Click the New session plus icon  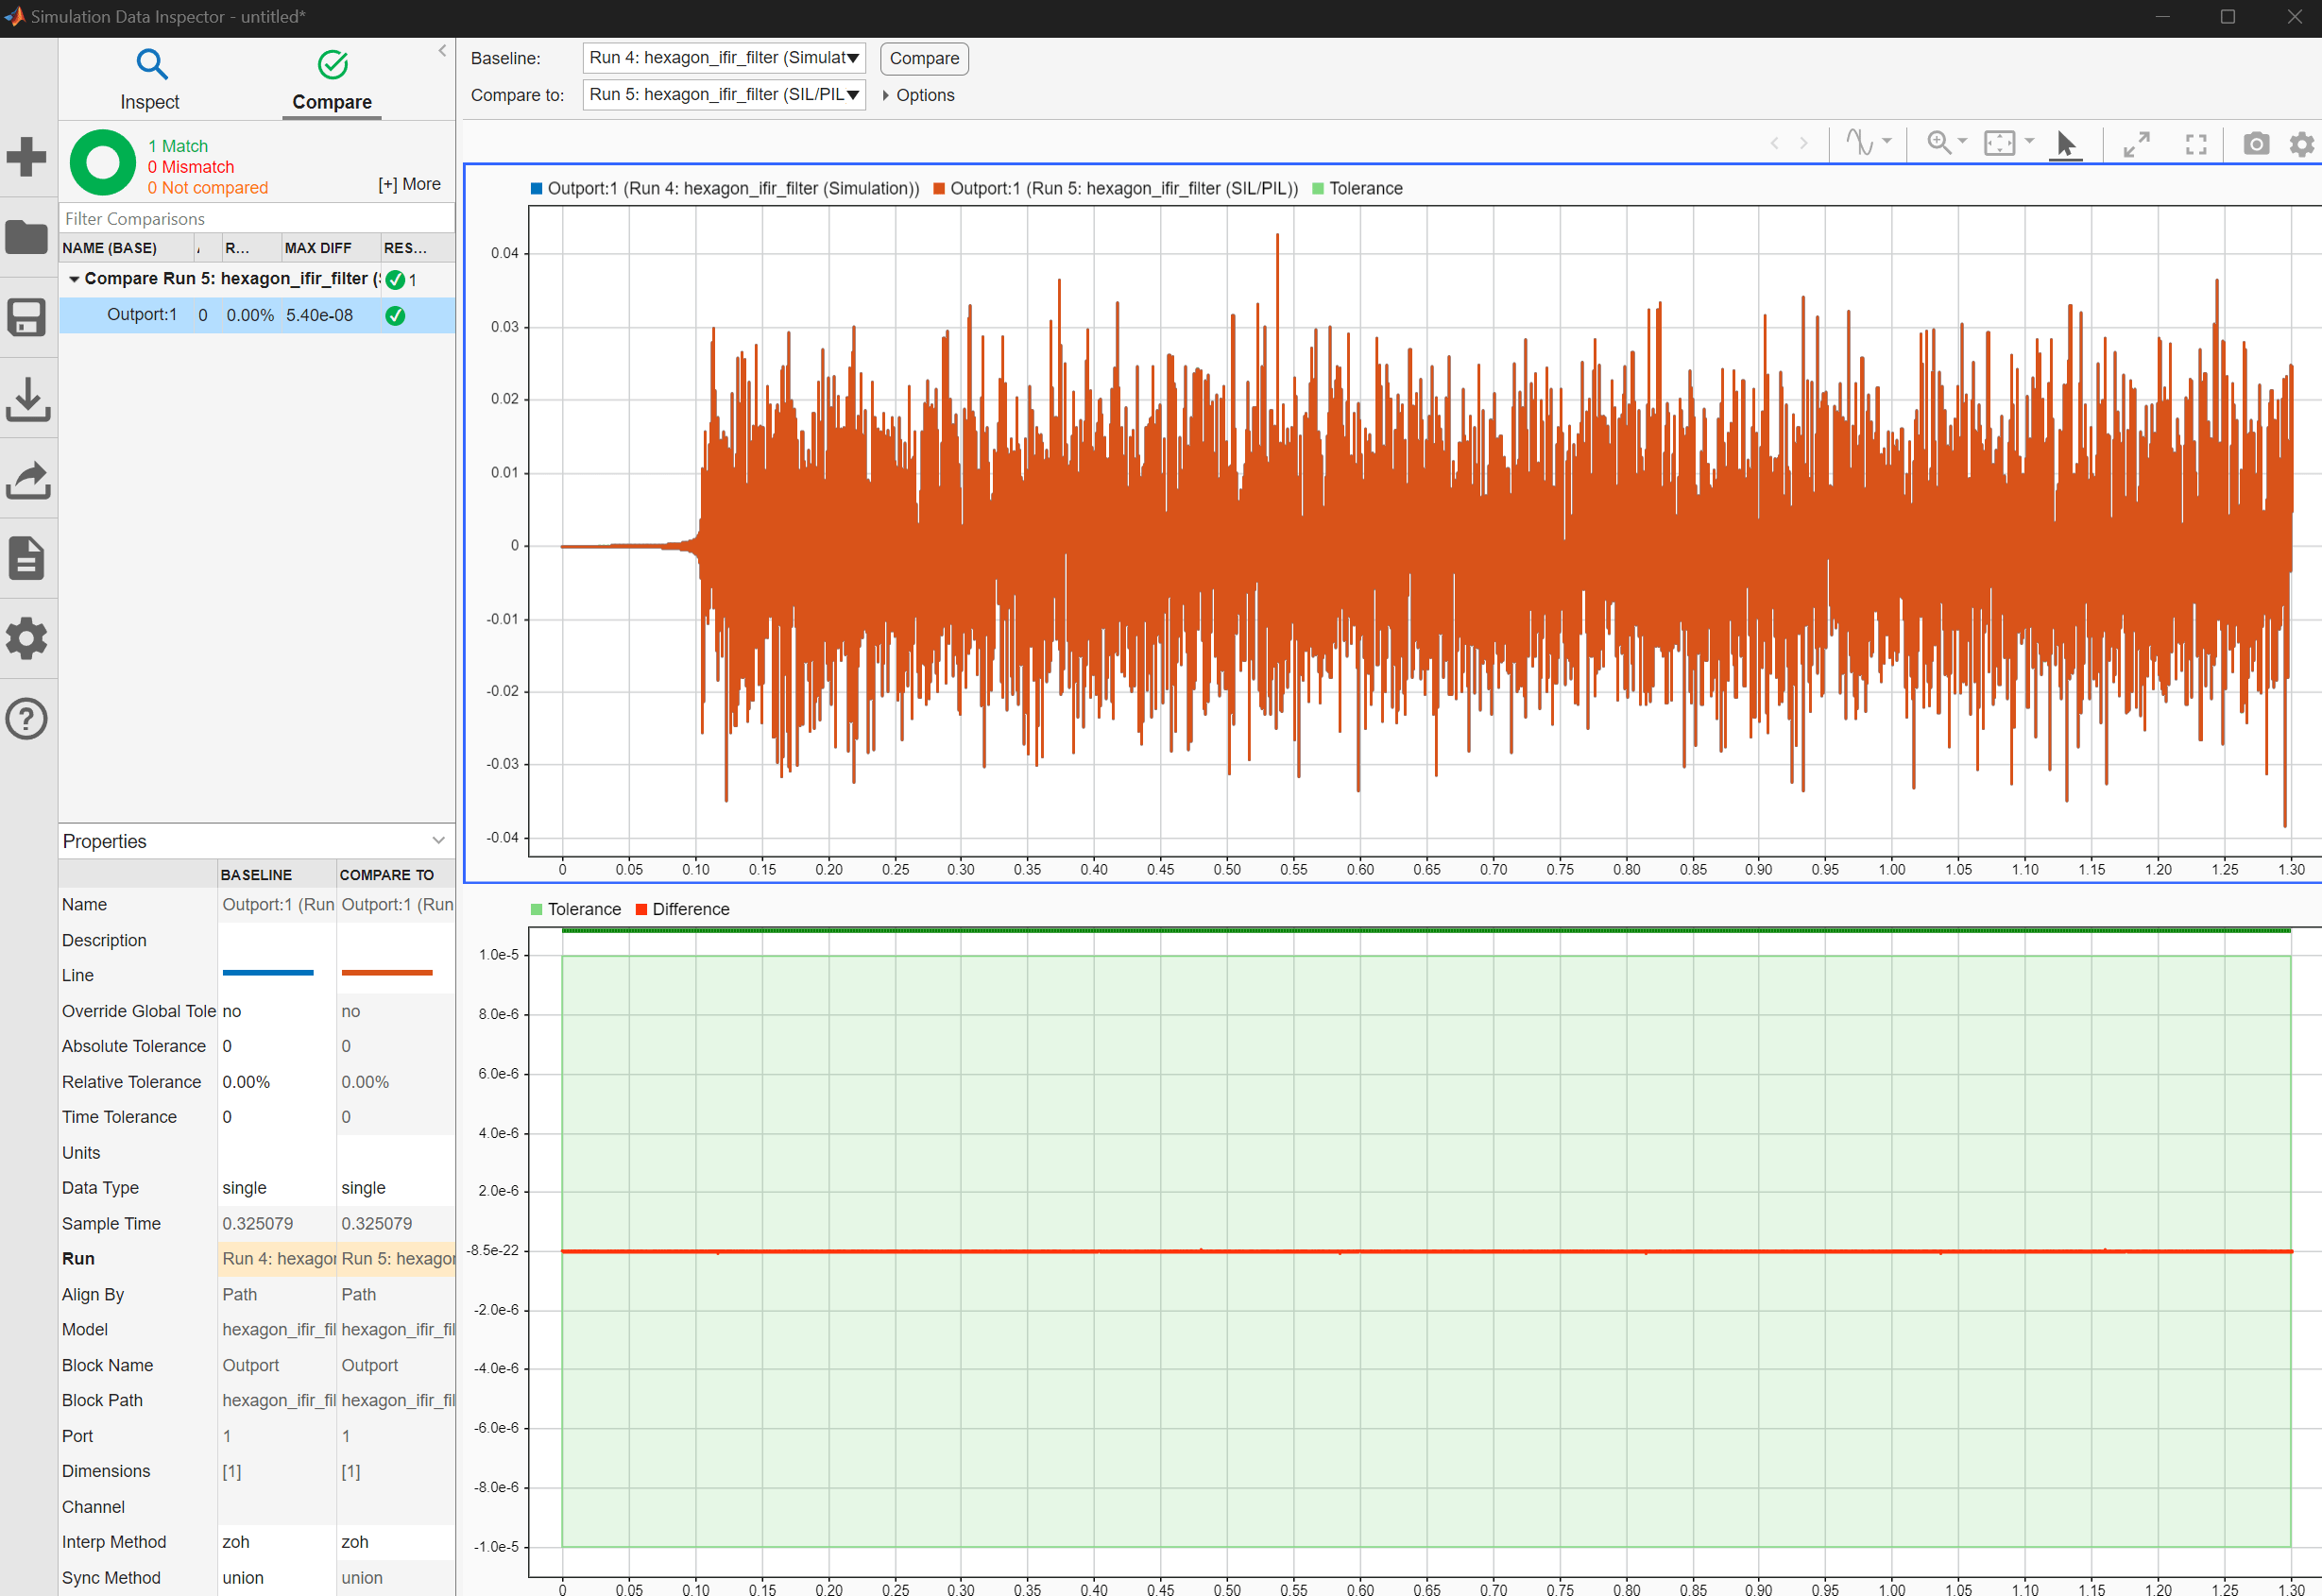(27, 157)
